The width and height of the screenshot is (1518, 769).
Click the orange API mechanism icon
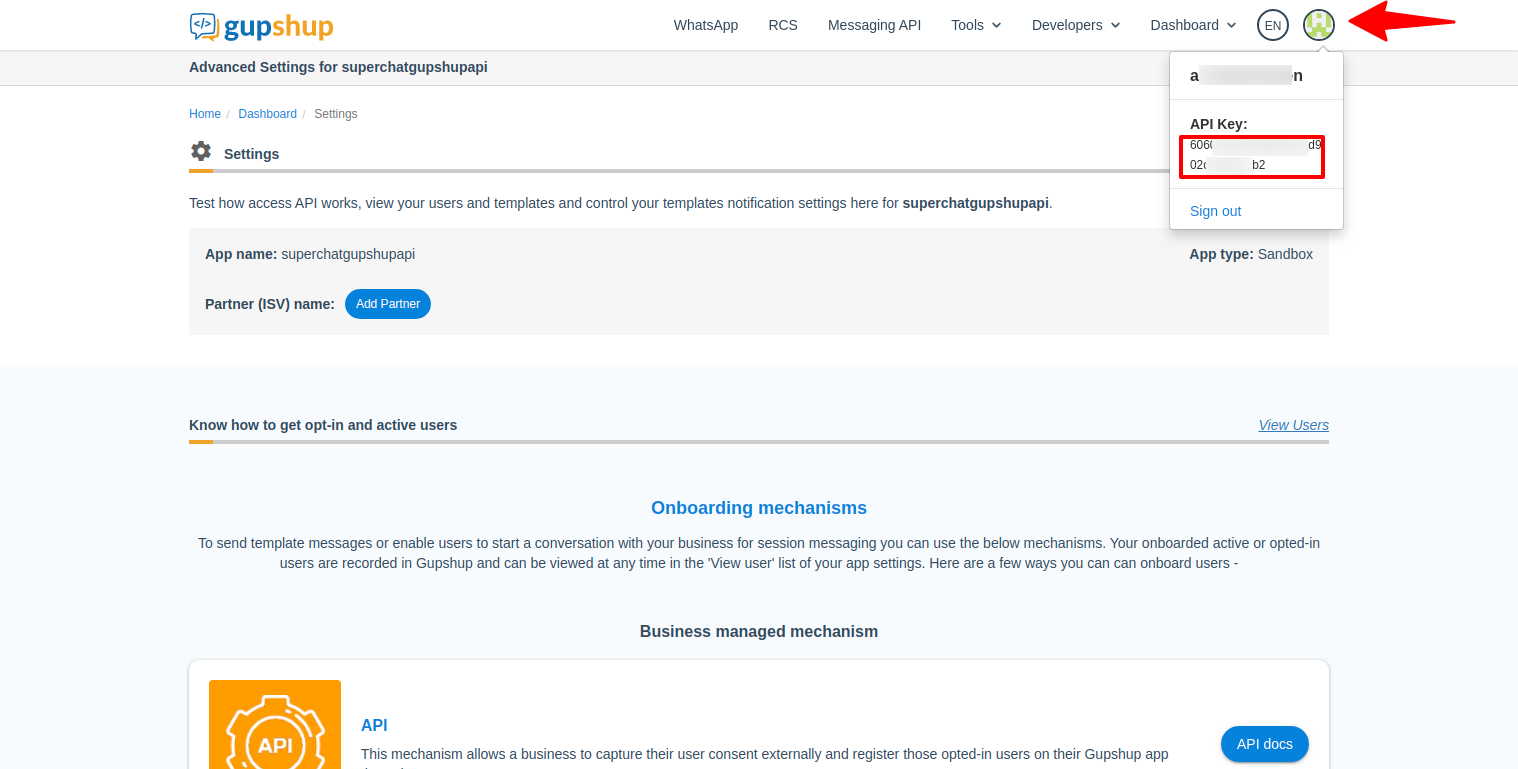[x=275, y=724]
